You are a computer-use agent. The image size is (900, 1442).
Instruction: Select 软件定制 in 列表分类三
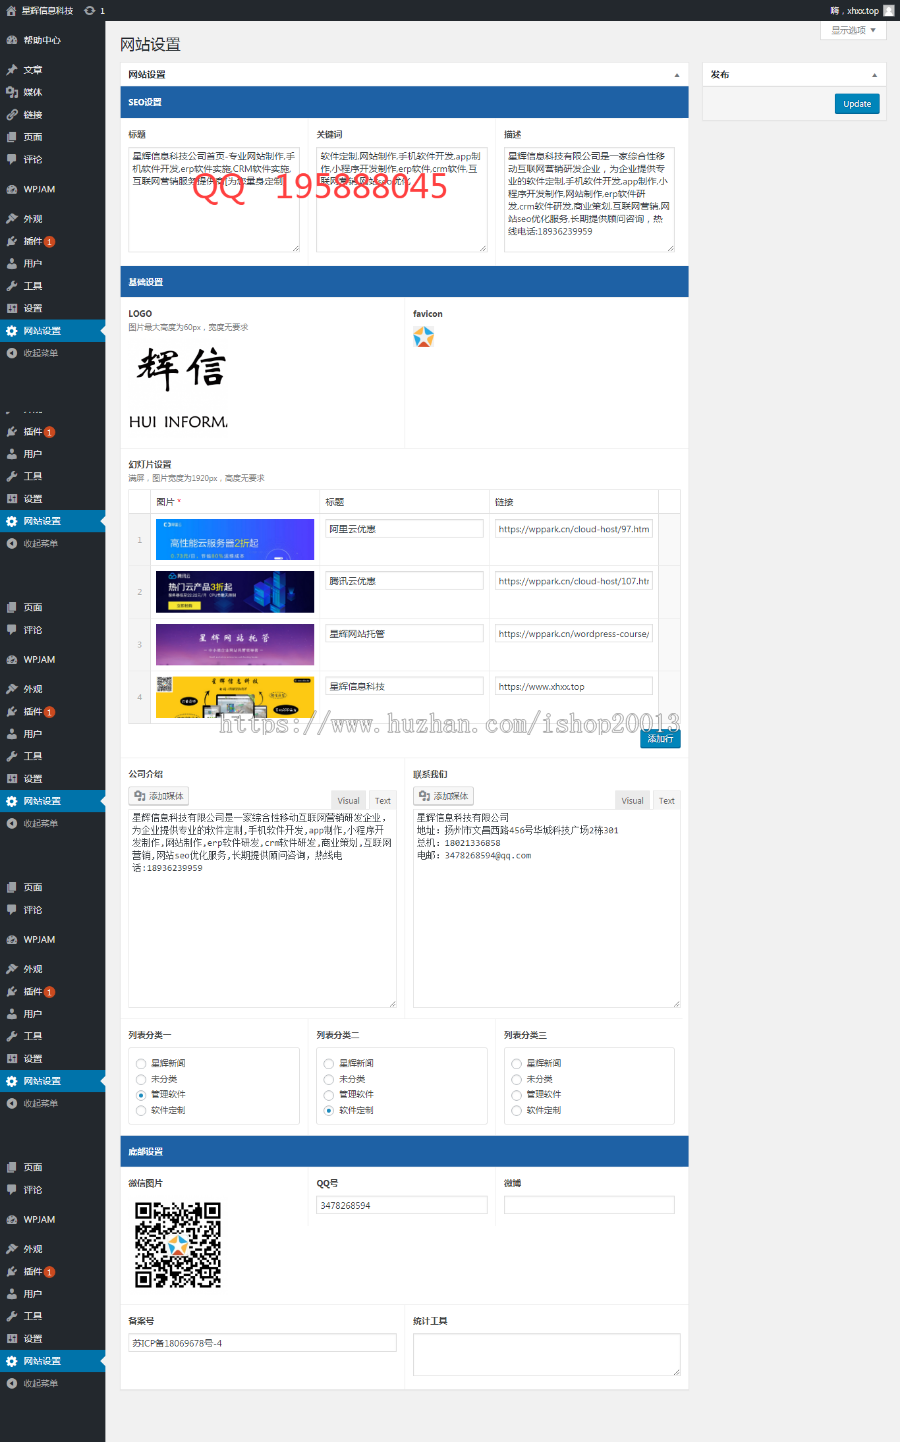516,1111
